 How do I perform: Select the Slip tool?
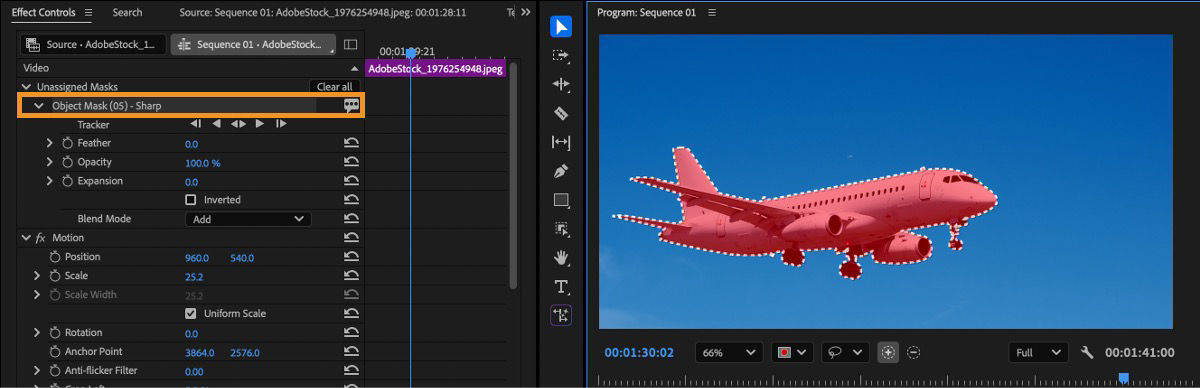561,143
